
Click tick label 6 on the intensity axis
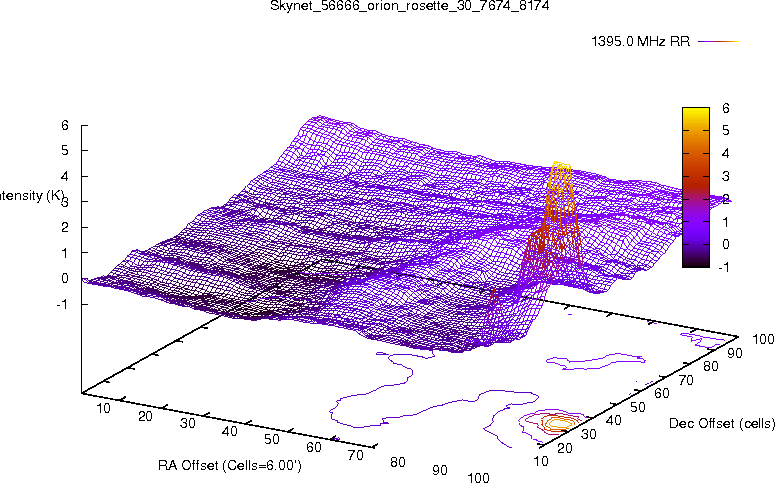click(x=64, y=125)
